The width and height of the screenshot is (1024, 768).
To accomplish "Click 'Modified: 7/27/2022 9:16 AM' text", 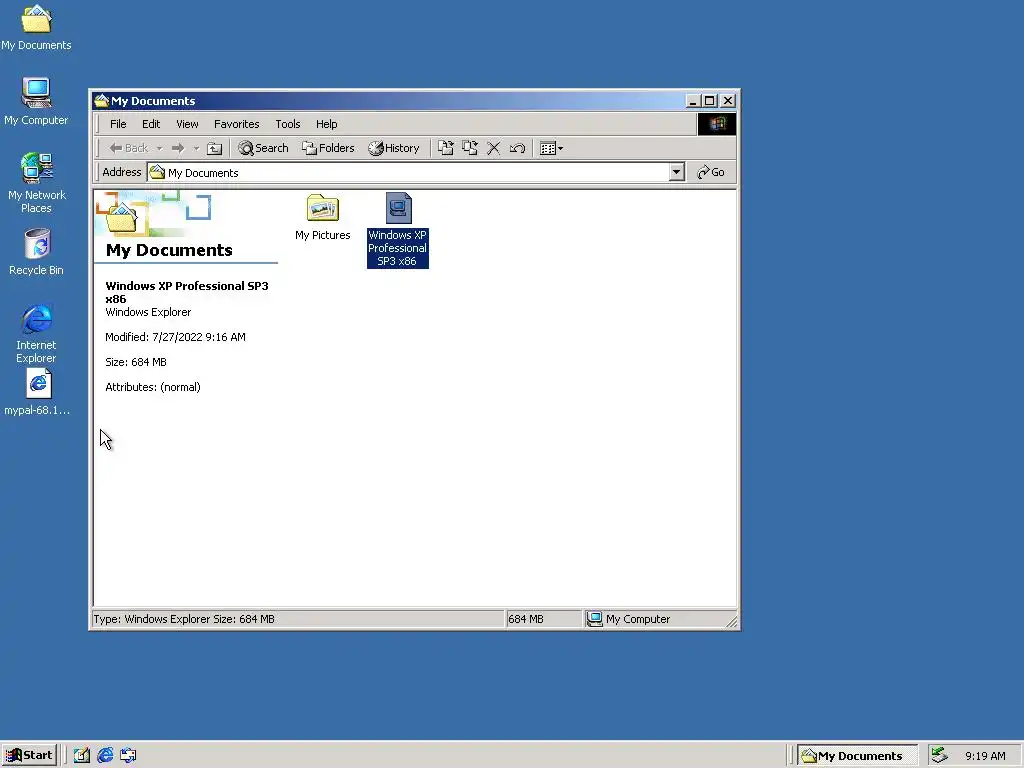I will pyautogui.click(x=175, y=337).
